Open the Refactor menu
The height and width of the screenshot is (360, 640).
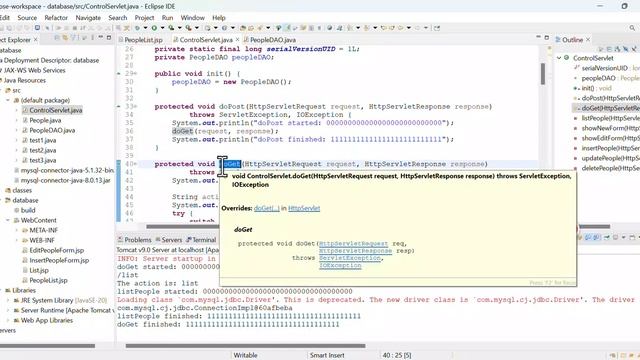tap(56, 18)
